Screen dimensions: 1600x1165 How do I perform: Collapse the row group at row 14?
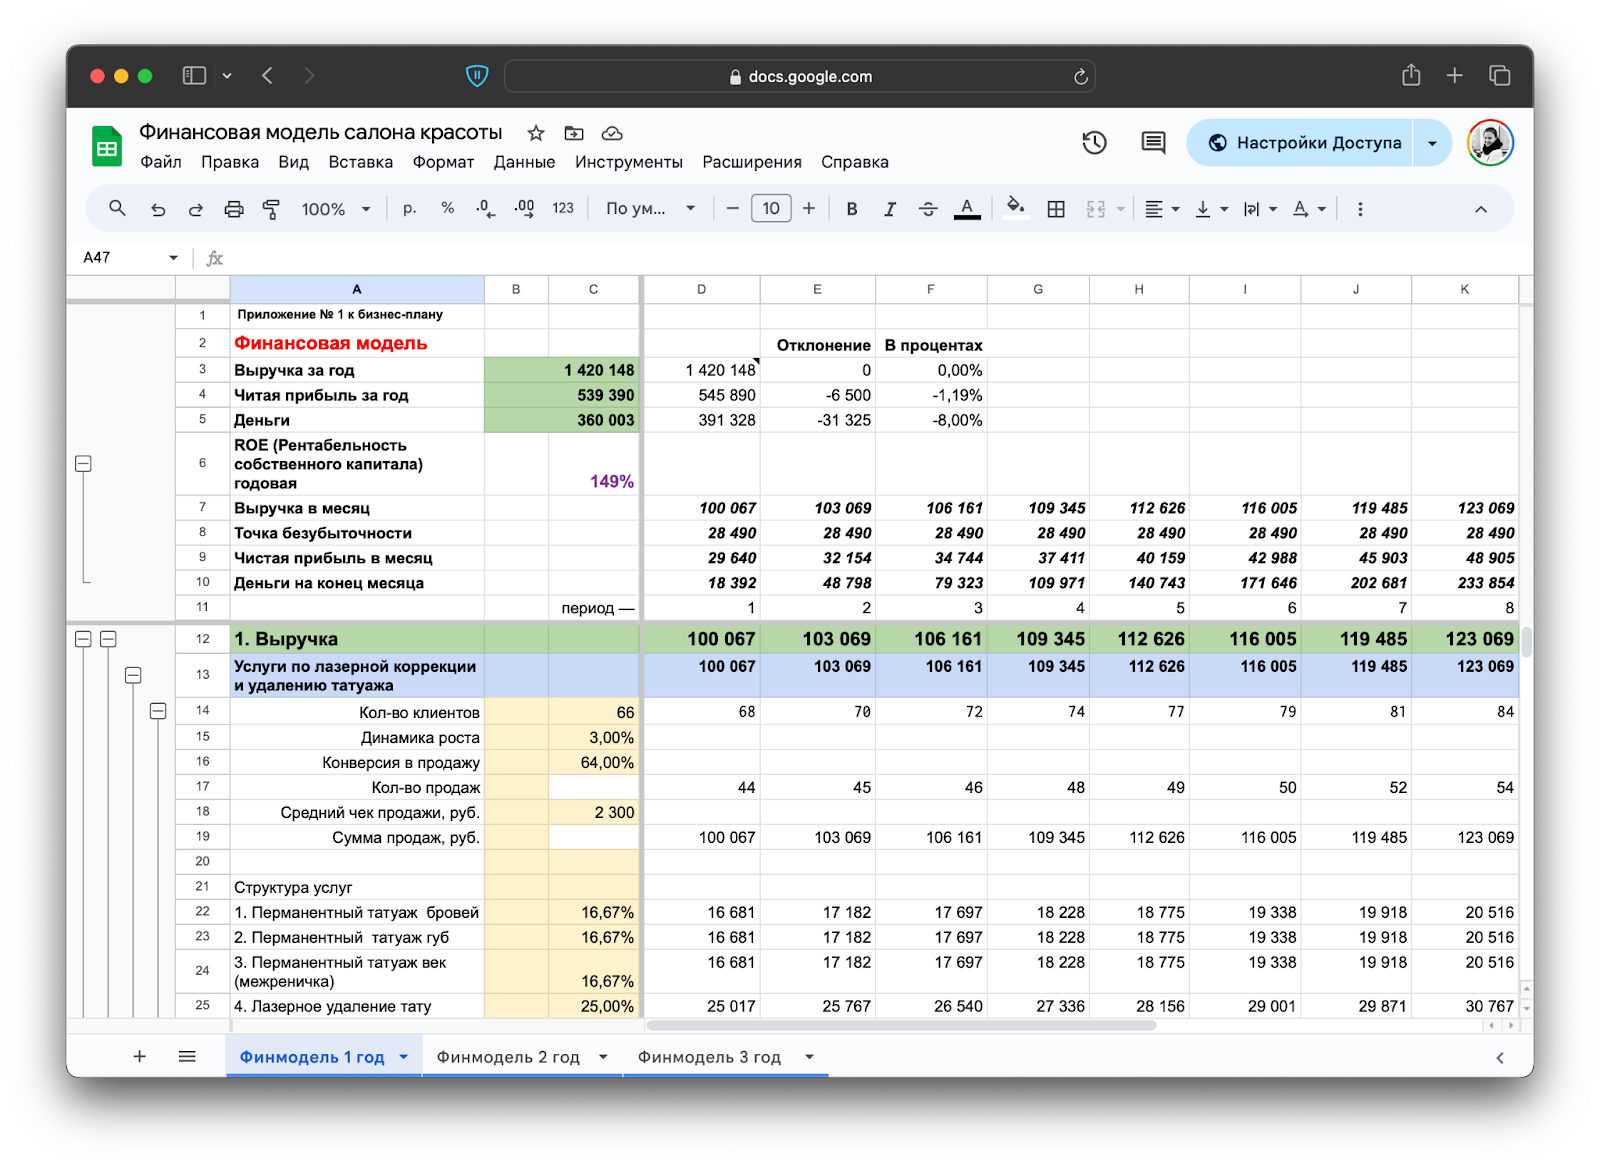coord(158,711)
